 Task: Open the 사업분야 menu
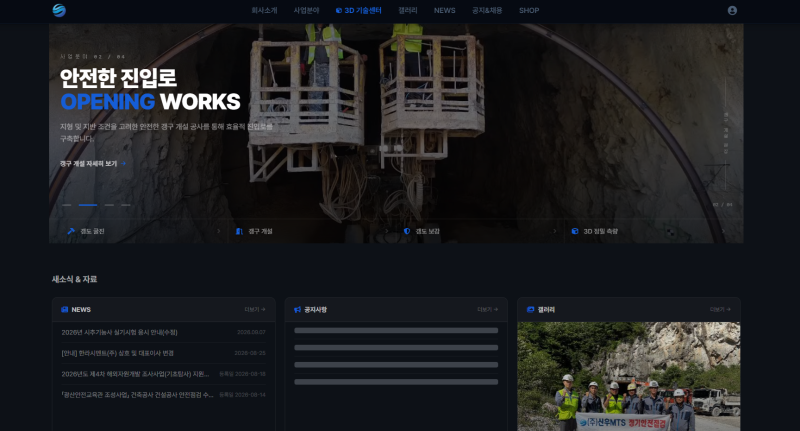(306, 10)
